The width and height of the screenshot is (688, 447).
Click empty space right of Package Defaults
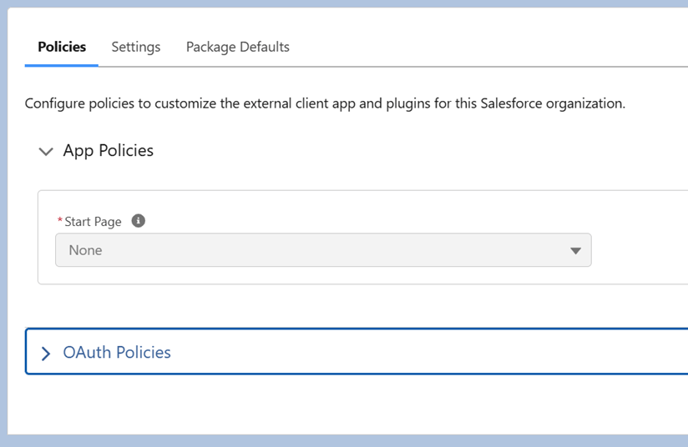(x=480, y=47)
